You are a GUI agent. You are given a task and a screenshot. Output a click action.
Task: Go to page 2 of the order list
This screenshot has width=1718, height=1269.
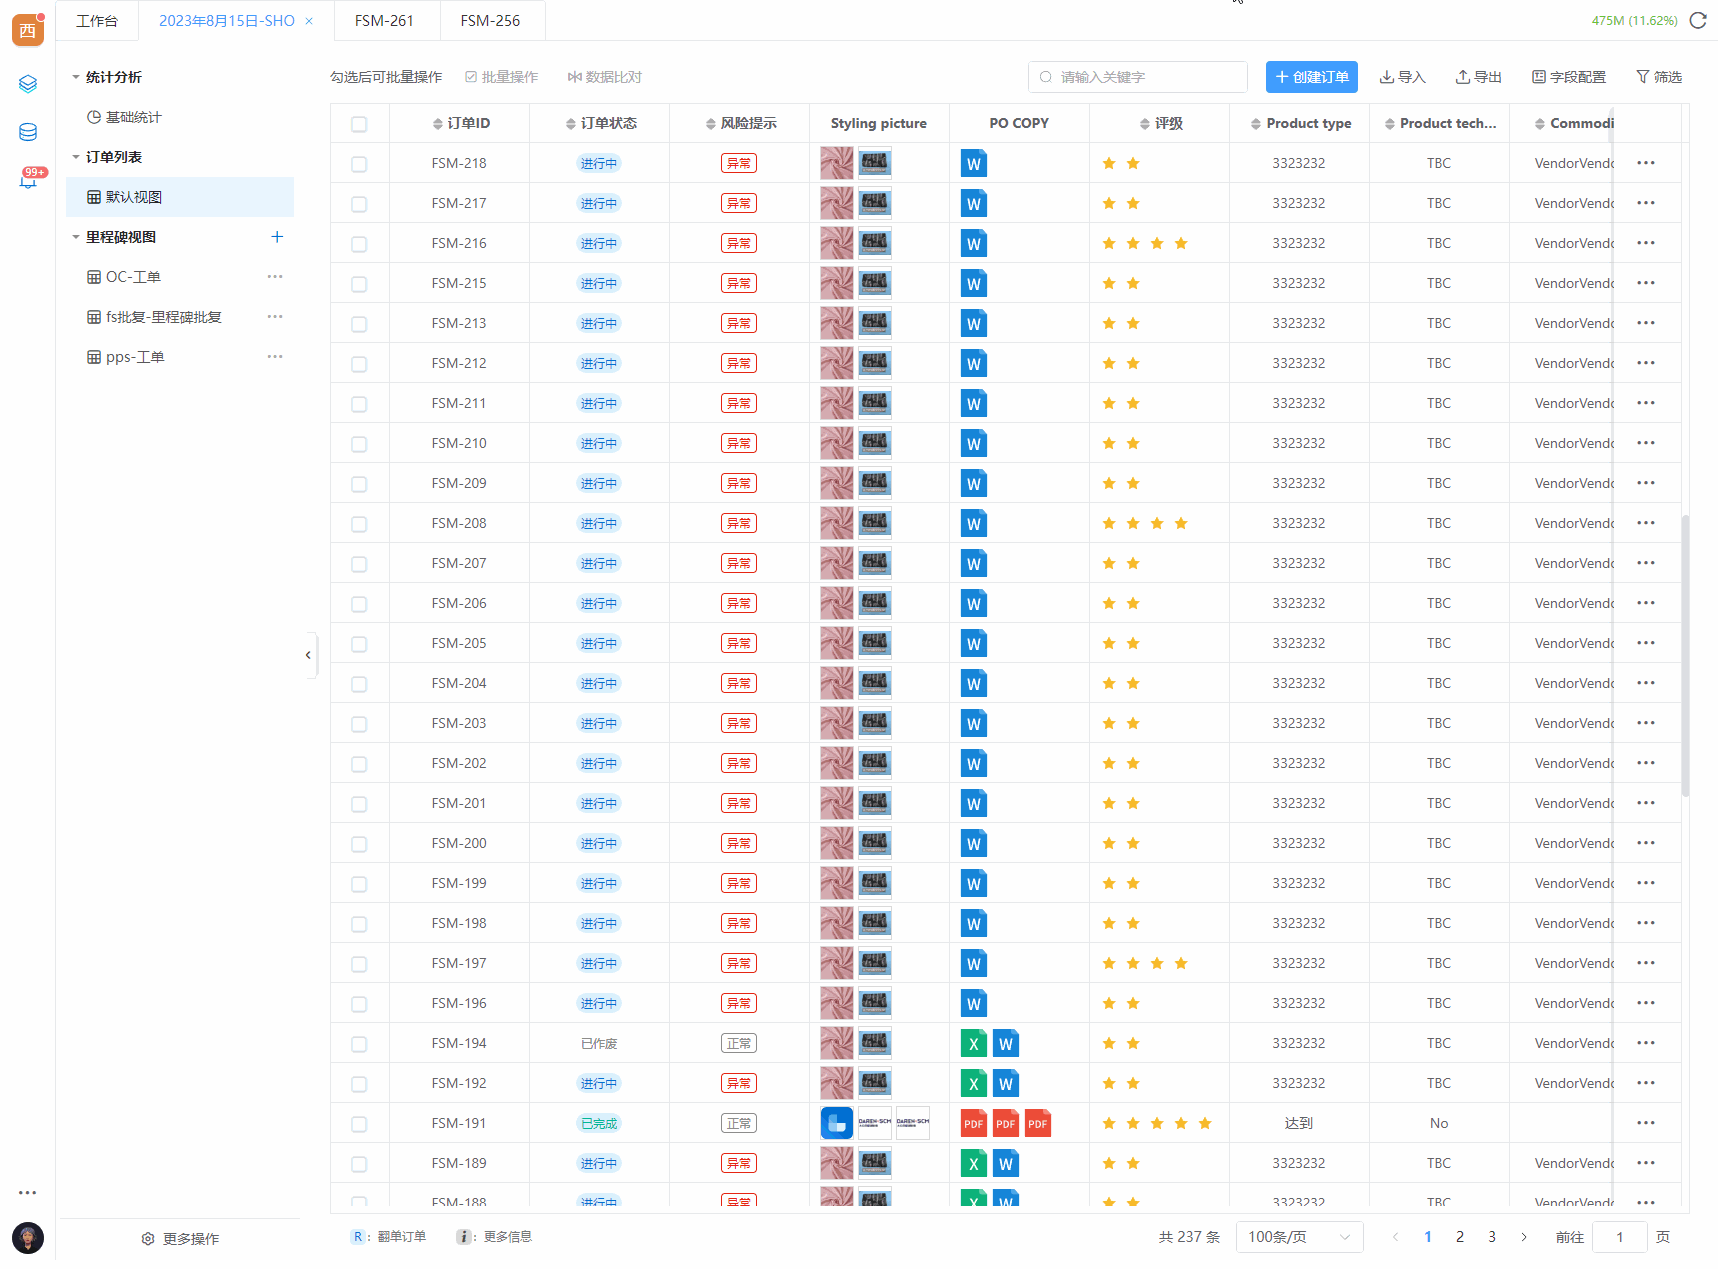[x=1460, y=1237]
